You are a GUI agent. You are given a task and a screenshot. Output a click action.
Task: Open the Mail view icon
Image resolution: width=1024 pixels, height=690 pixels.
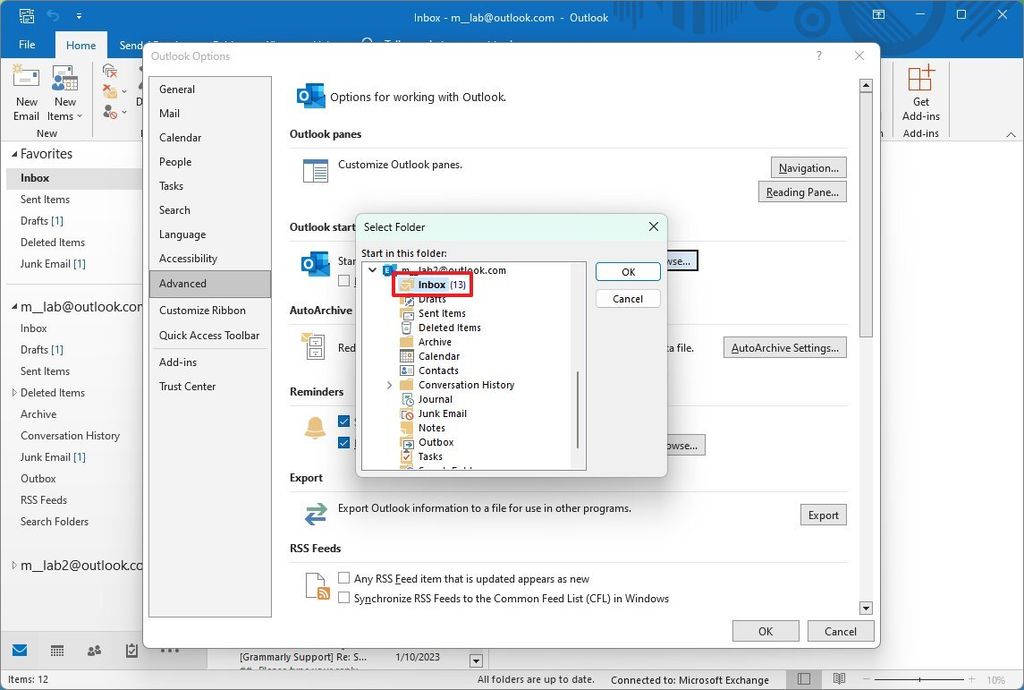point(22,650)
